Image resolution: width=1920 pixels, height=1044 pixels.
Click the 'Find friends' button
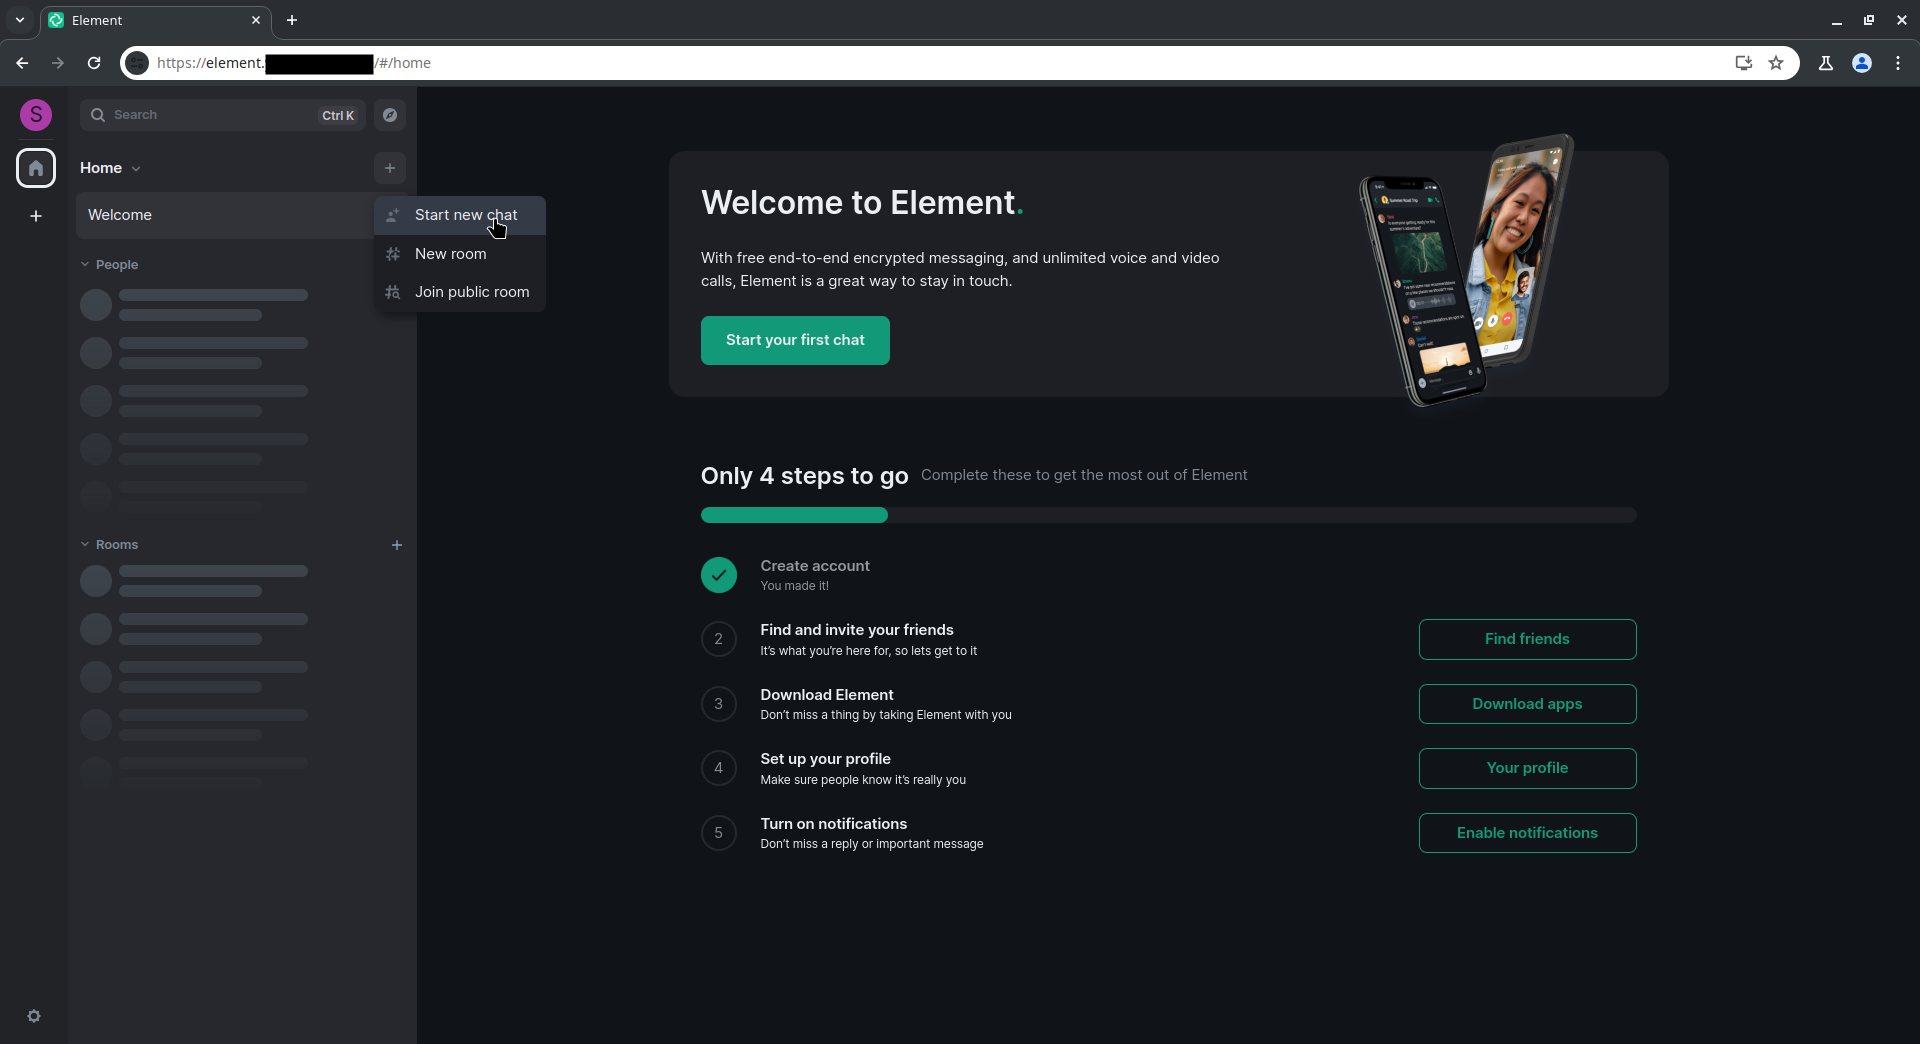pos(1526,639)
